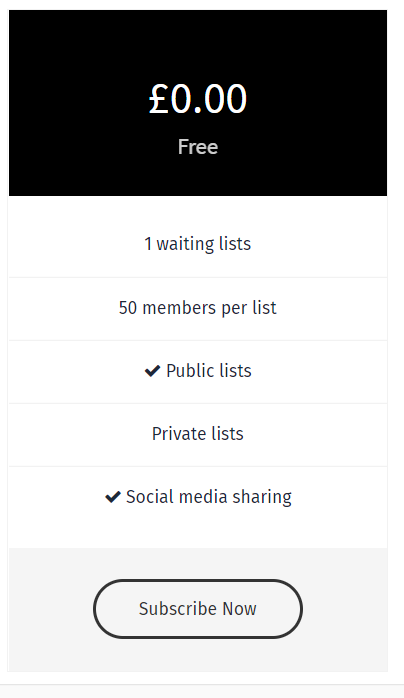This screenshot has height=698, width=404.
Task: Click the Subscribe Now button
Action: tap(198, 609)
